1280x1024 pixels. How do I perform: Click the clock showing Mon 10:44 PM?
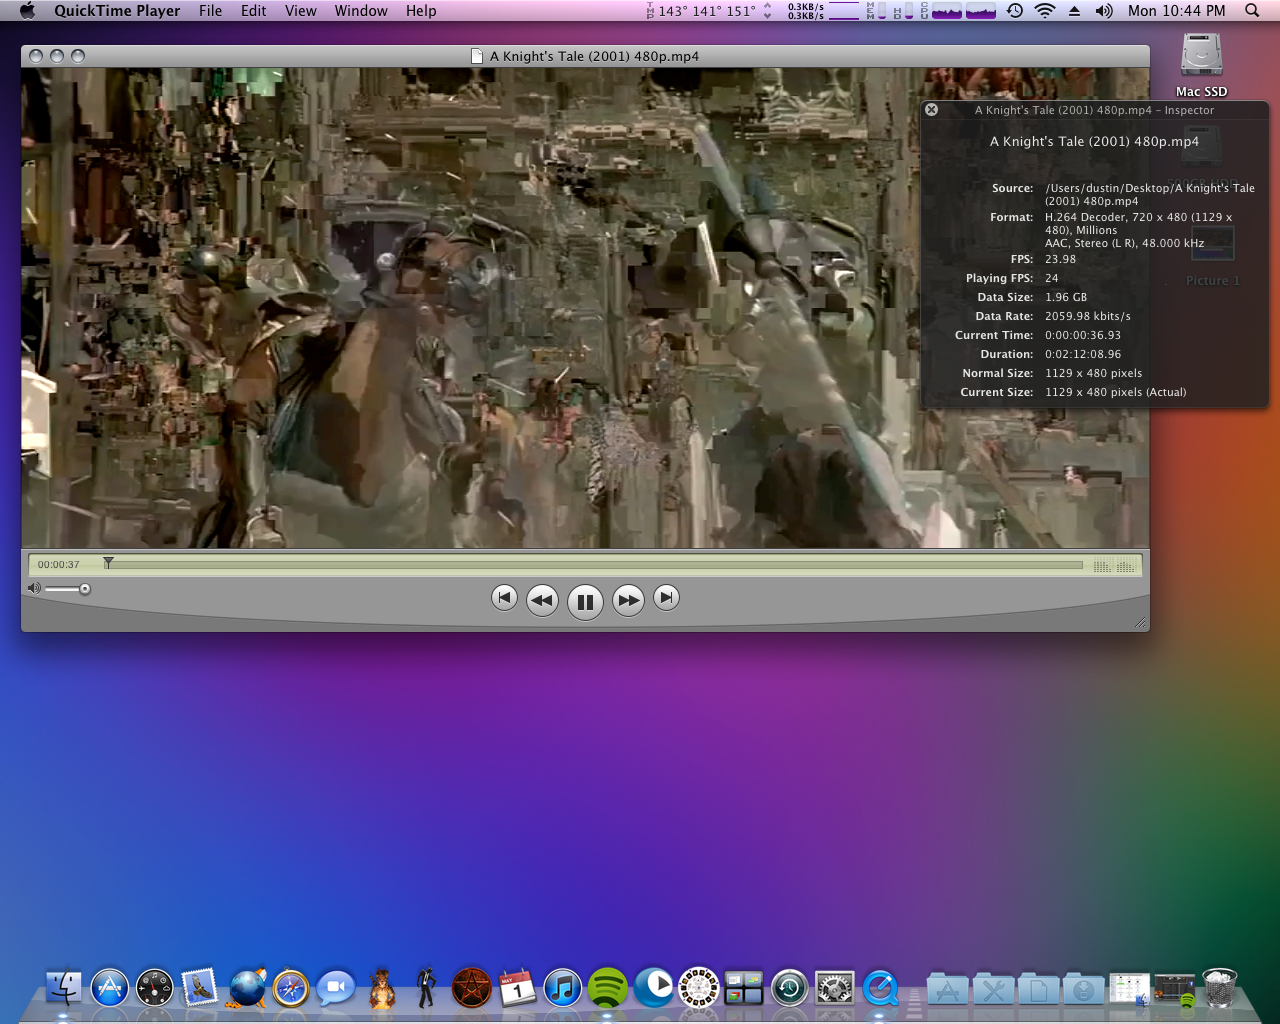point(1176,11)
